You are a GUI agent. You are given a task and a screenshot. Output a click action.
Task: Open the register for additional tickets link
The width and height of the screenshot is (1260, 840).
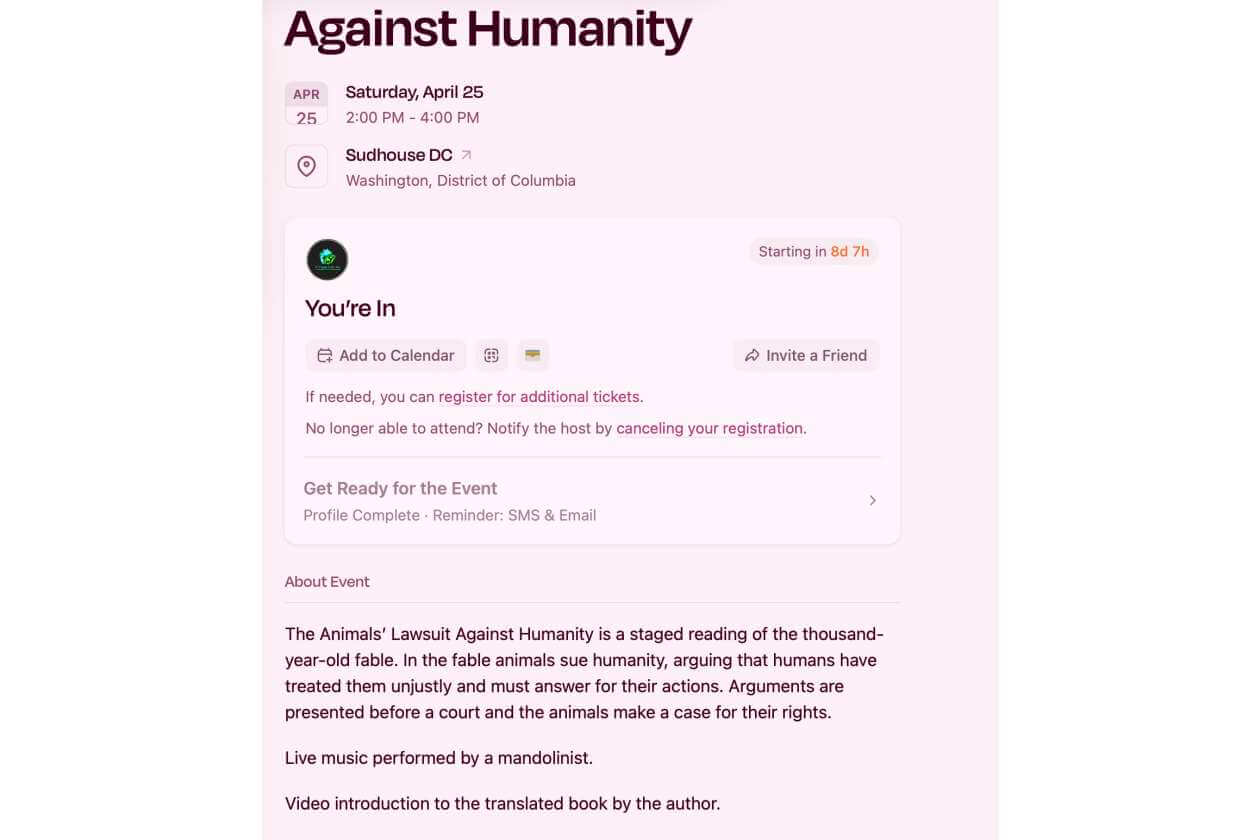[540, 397]
